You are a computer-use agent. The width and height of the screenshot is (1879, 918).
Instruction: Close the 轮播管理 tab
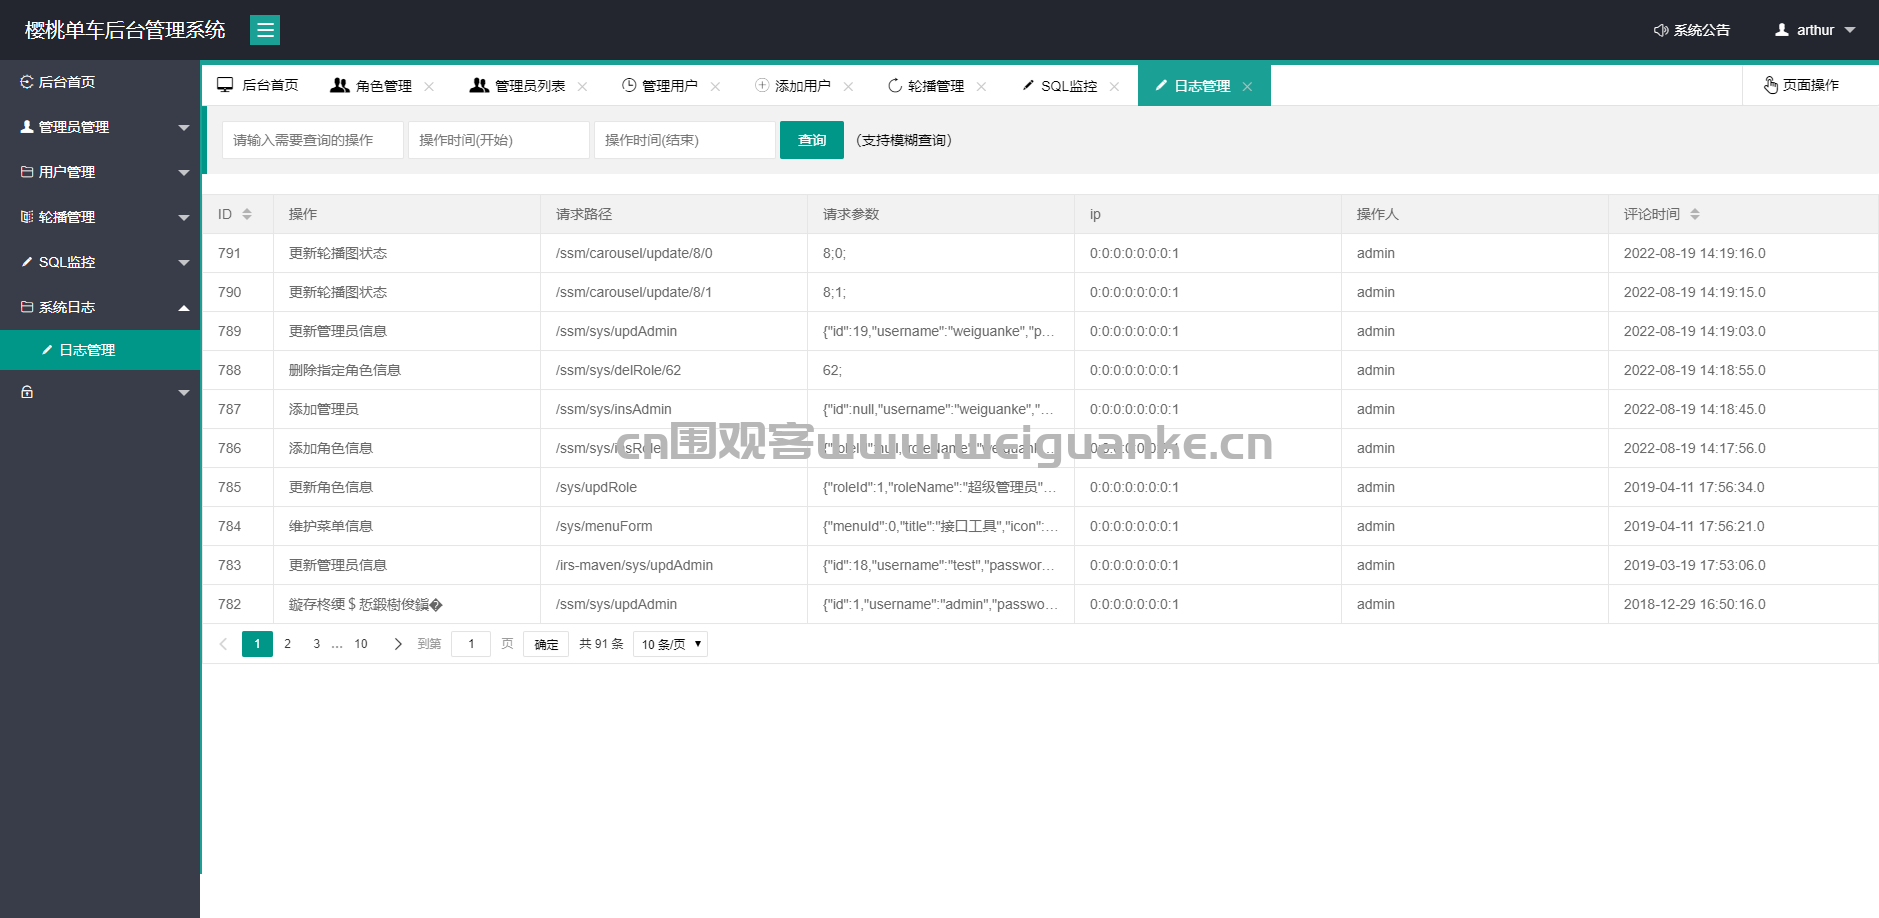981,87
